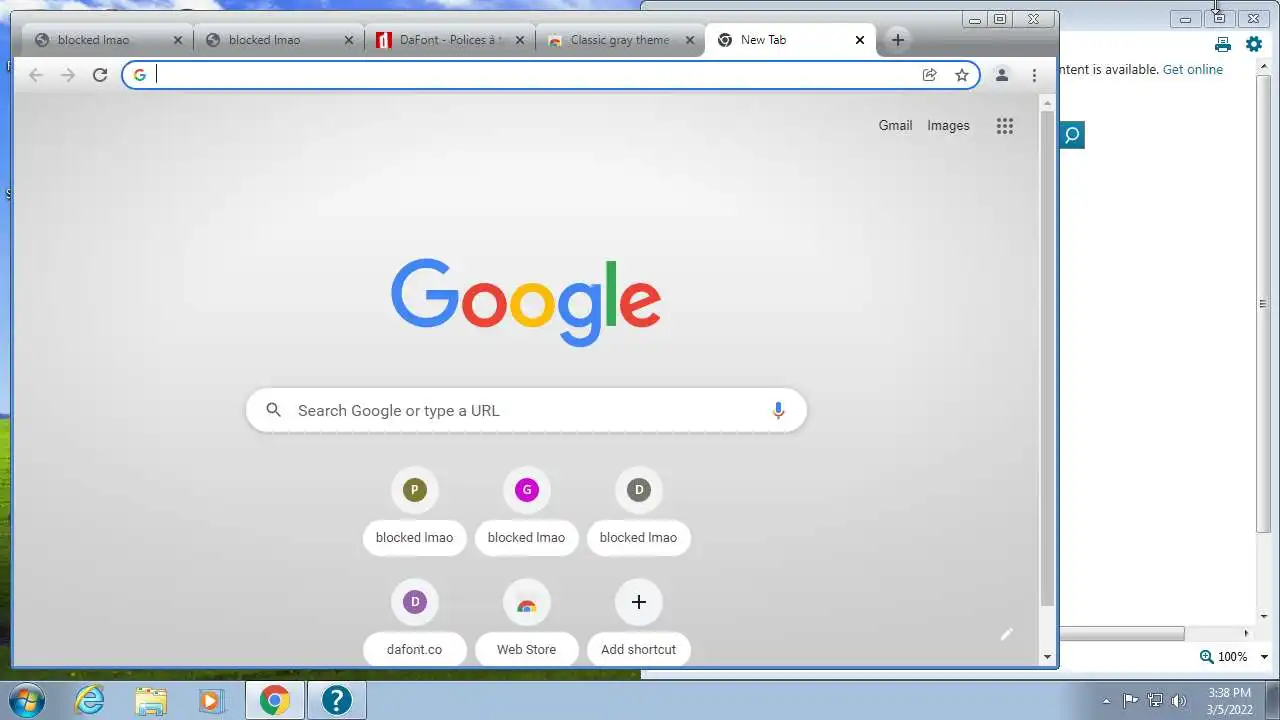The image size is (1280, 720).
Task: Click the print icon in the background help window
Action: [1222, 44]
